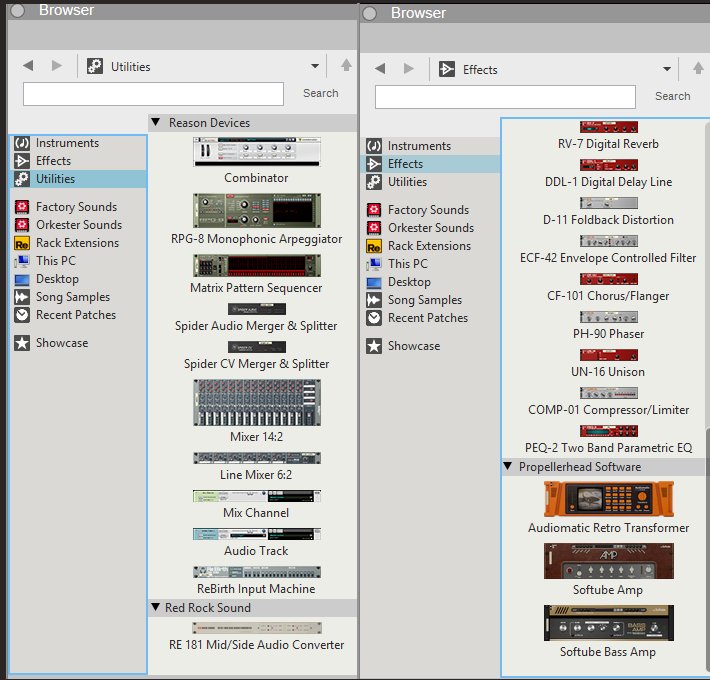The image size is (710, 680).
Task: Collapse the Reason Devices section
Action: (156, 122)
